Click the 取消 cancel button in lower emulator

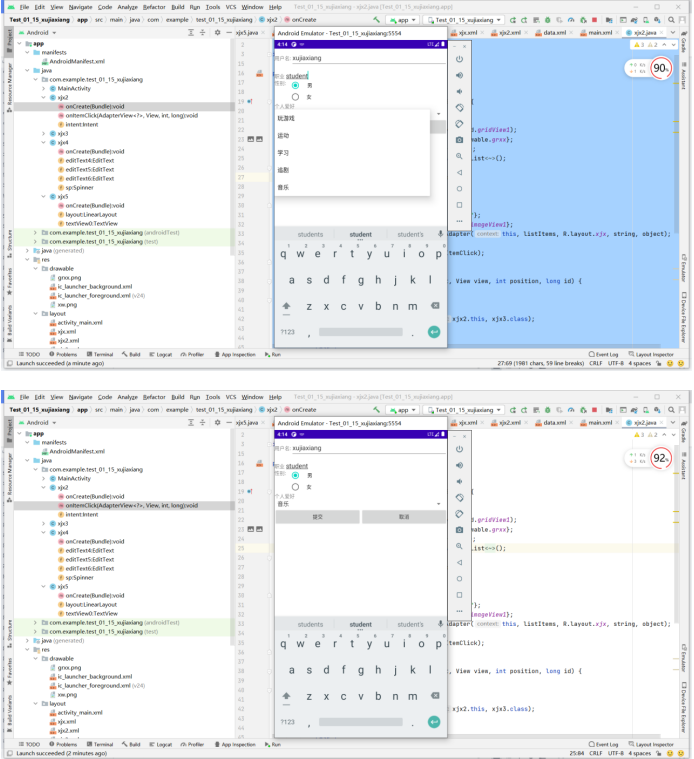pos(404,517)
